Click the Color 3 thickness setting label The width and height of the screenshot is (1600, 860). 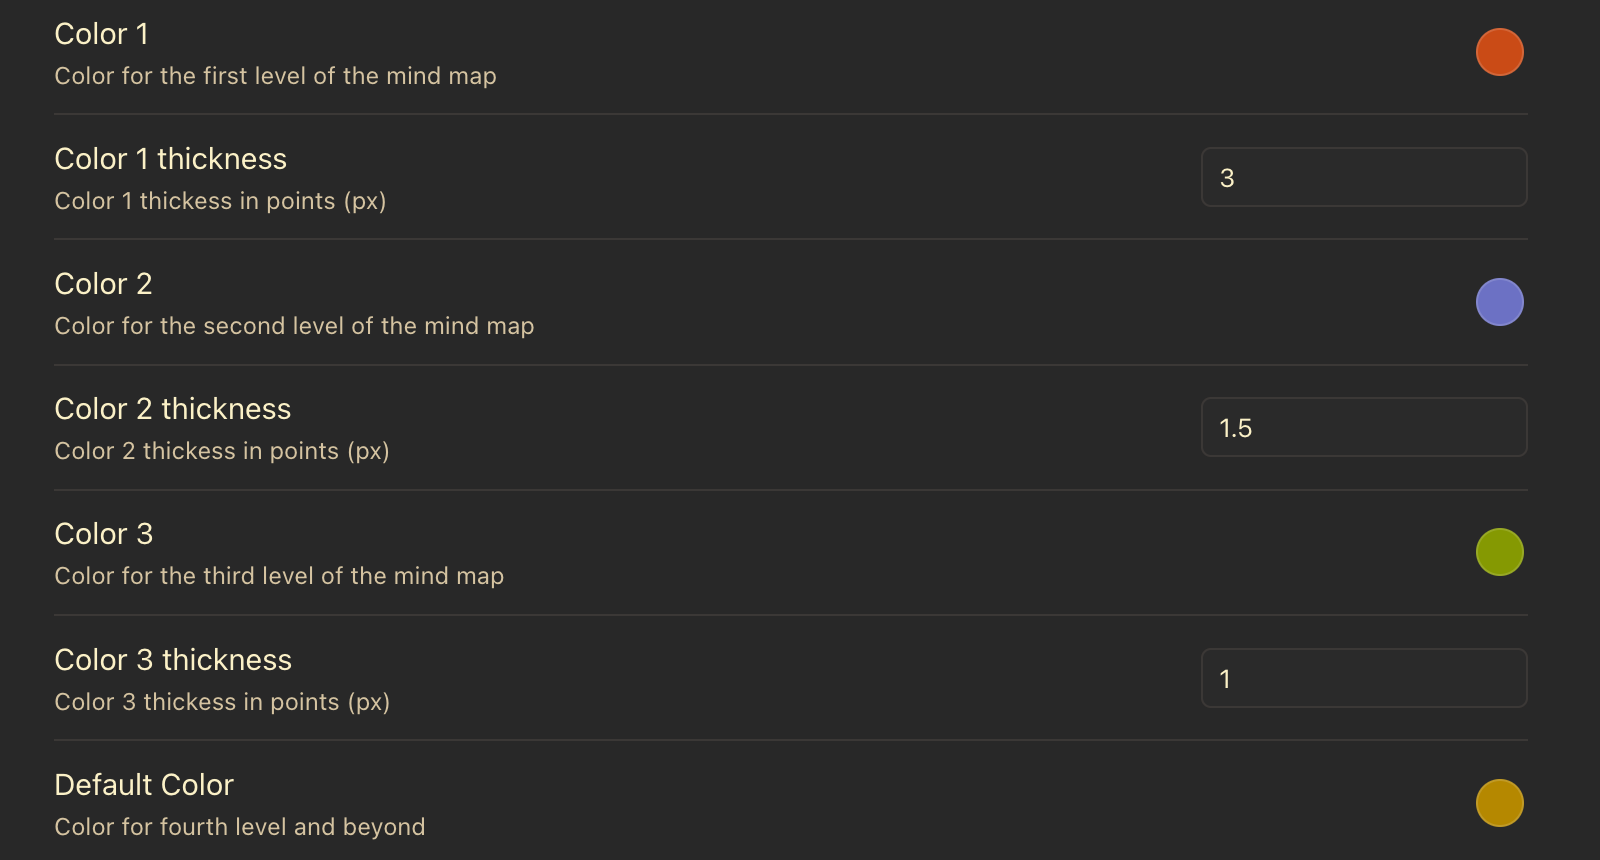172,659
